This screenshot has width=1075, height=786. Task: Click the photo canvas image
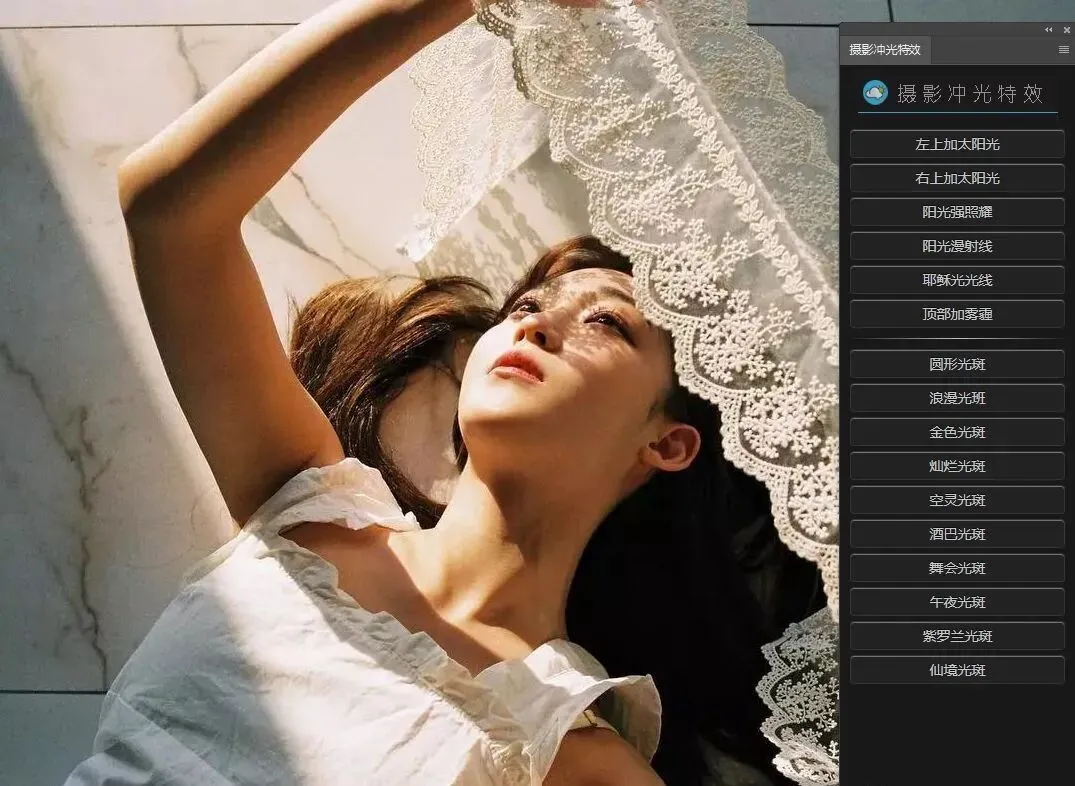click(419, 393)
